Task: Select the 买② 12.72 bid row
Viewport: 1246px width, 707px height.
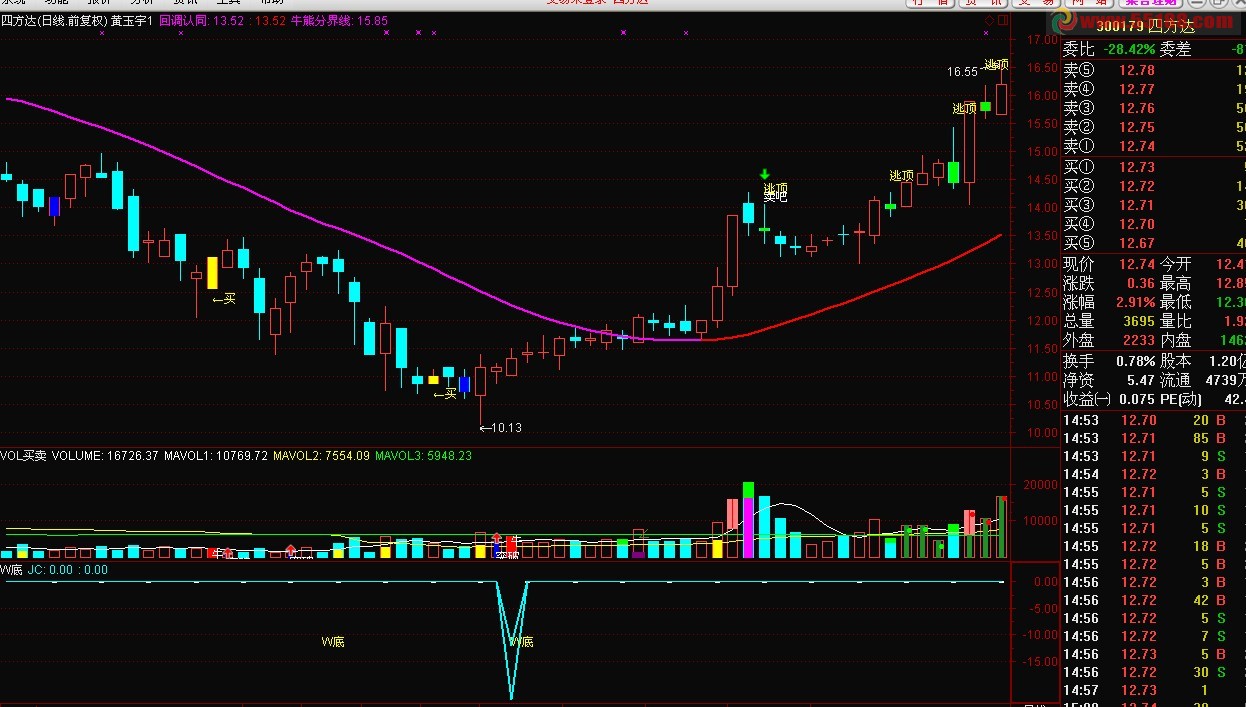Action: tap(1154, 186)
